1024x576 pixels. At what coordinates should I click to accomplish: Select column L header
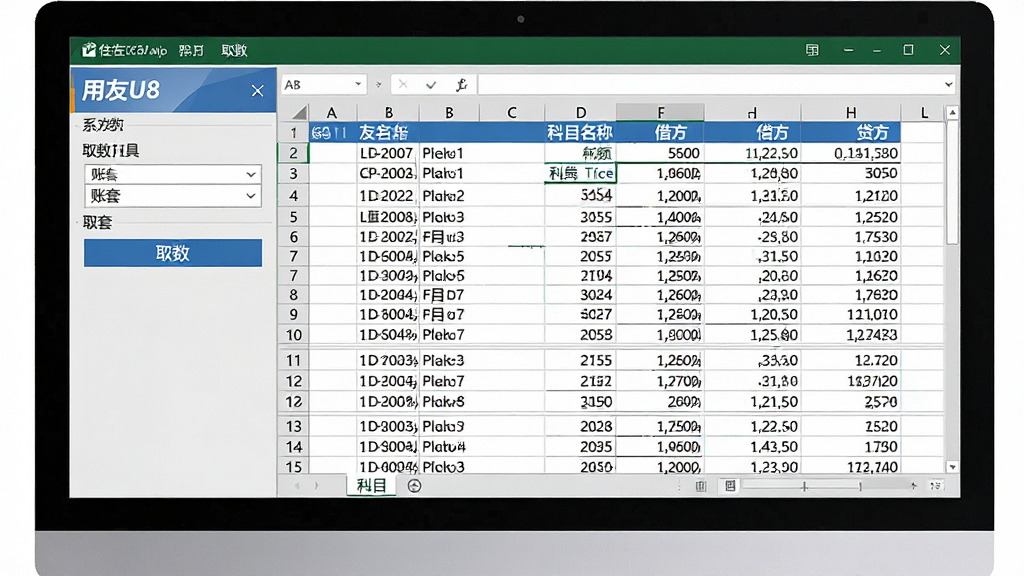[923, 113]
